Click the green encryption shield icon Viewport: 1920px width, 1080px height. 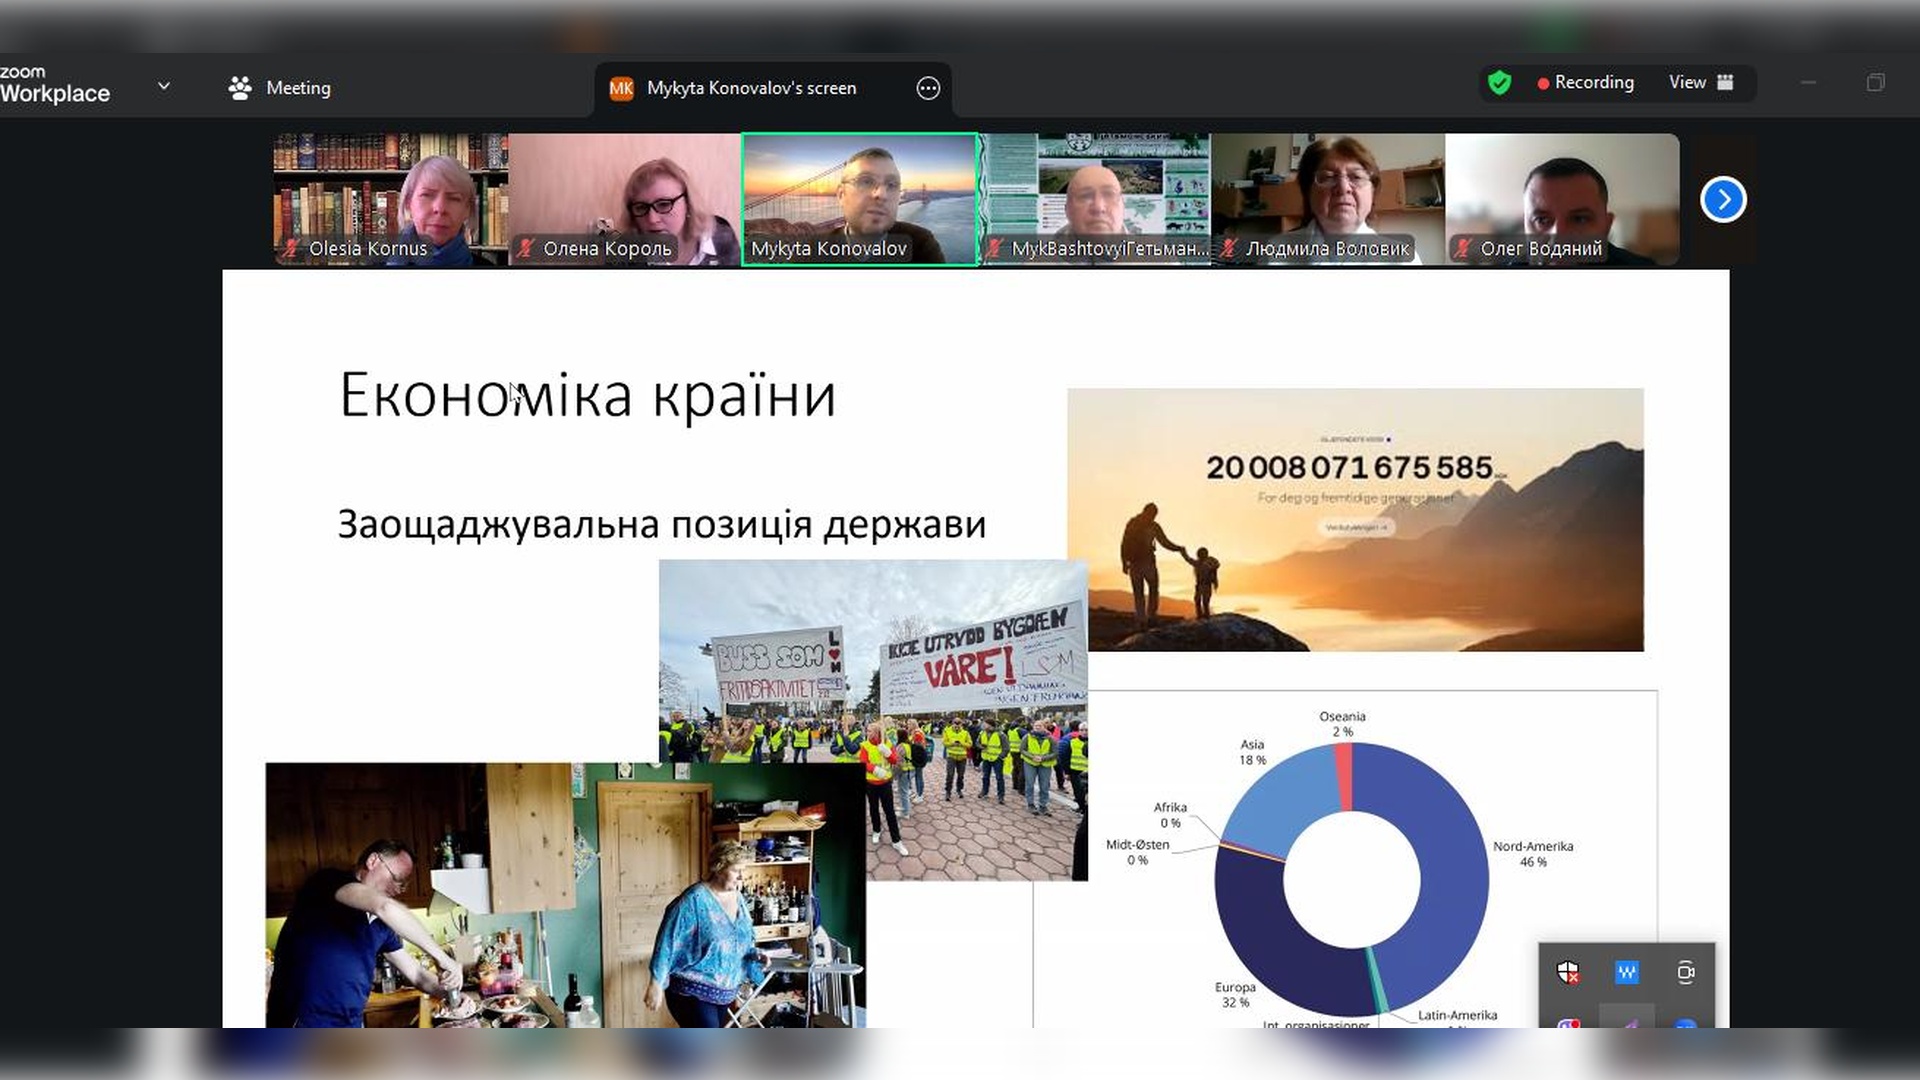(1499, 83)
